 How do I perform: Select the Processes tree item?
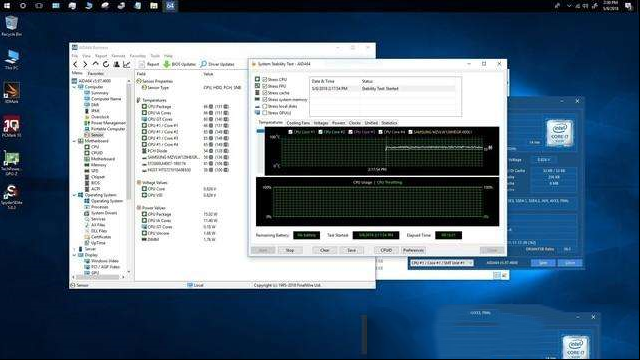(96, 207)
